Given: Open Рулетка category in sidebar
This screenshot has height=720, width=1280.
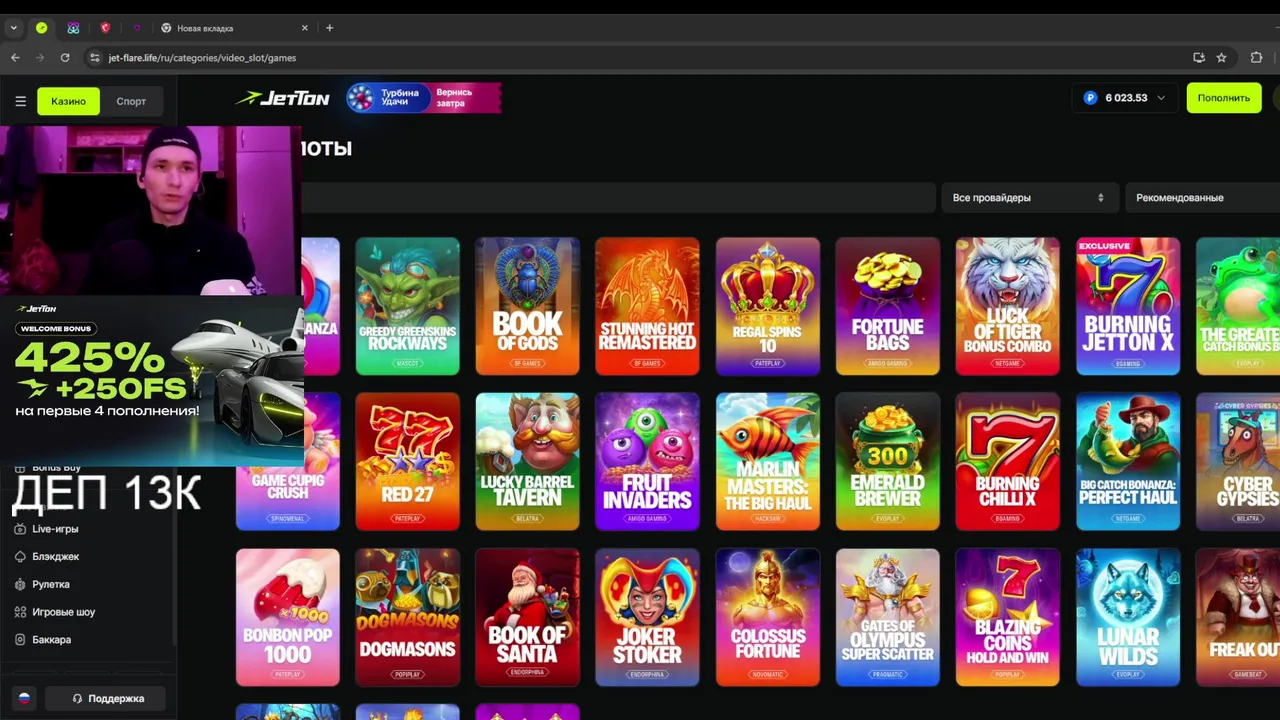Looking at the screenshot, I should click(51, 584).
